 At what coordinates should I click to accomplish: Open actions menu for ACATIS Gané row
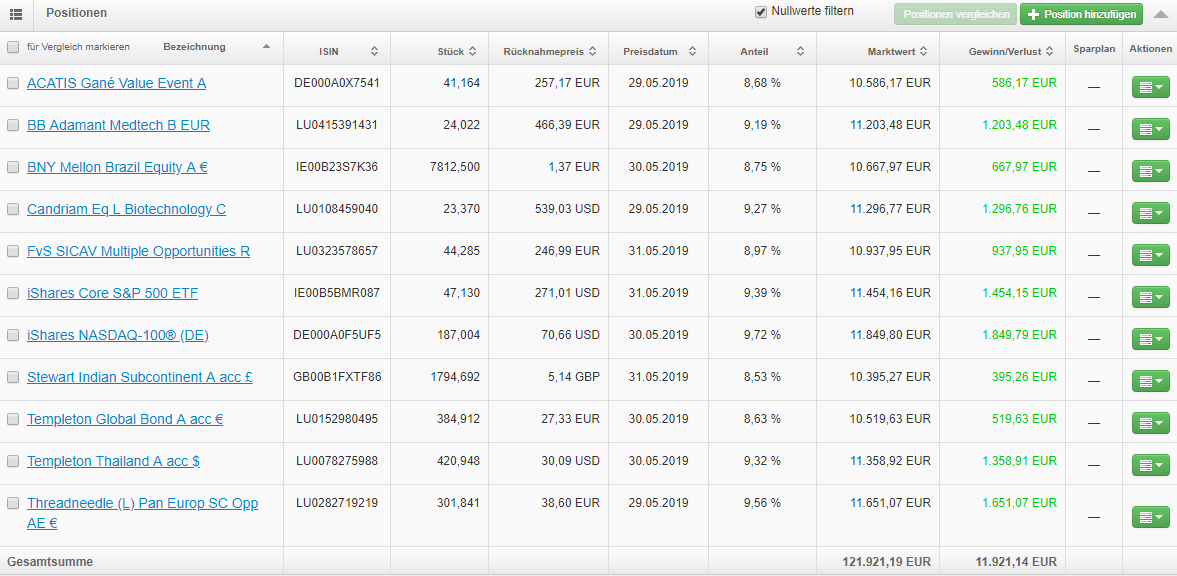click(x=1150, y=88)
